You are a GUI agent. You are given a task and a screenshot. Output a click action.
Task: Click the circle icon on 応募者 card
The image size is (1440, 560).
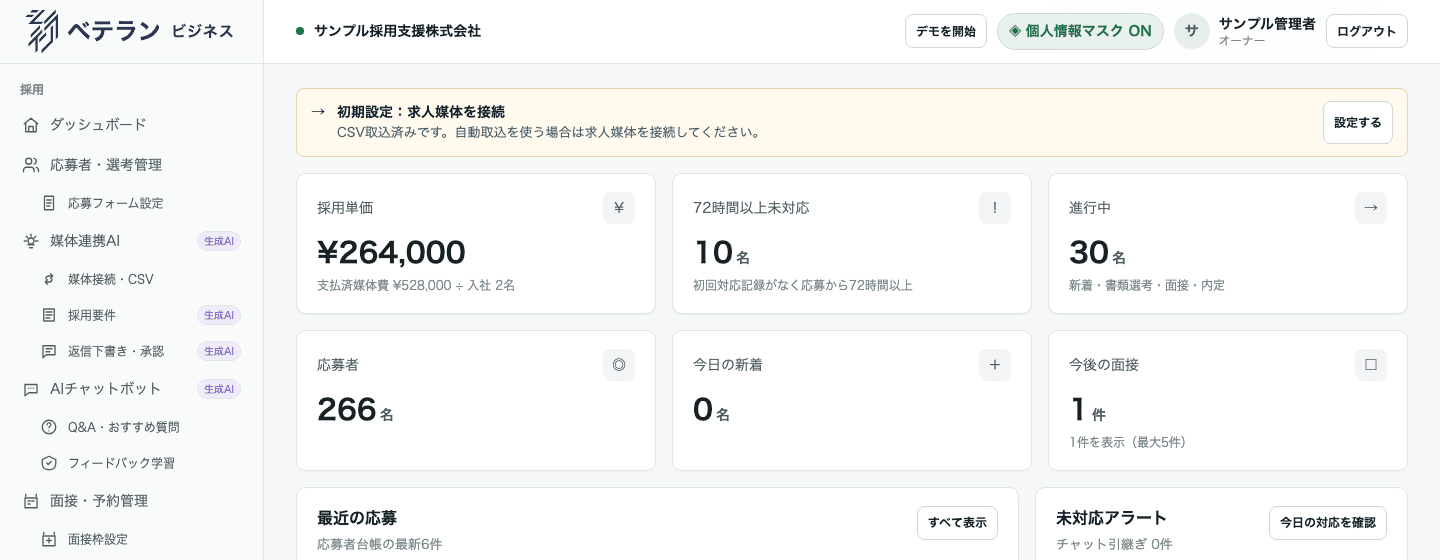[619, 365]
